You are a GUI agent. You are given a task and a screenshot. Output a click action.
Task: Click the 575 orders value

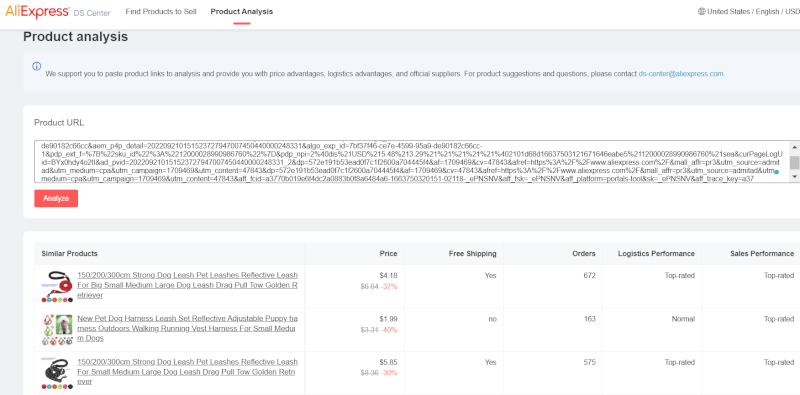pos(589,362)
